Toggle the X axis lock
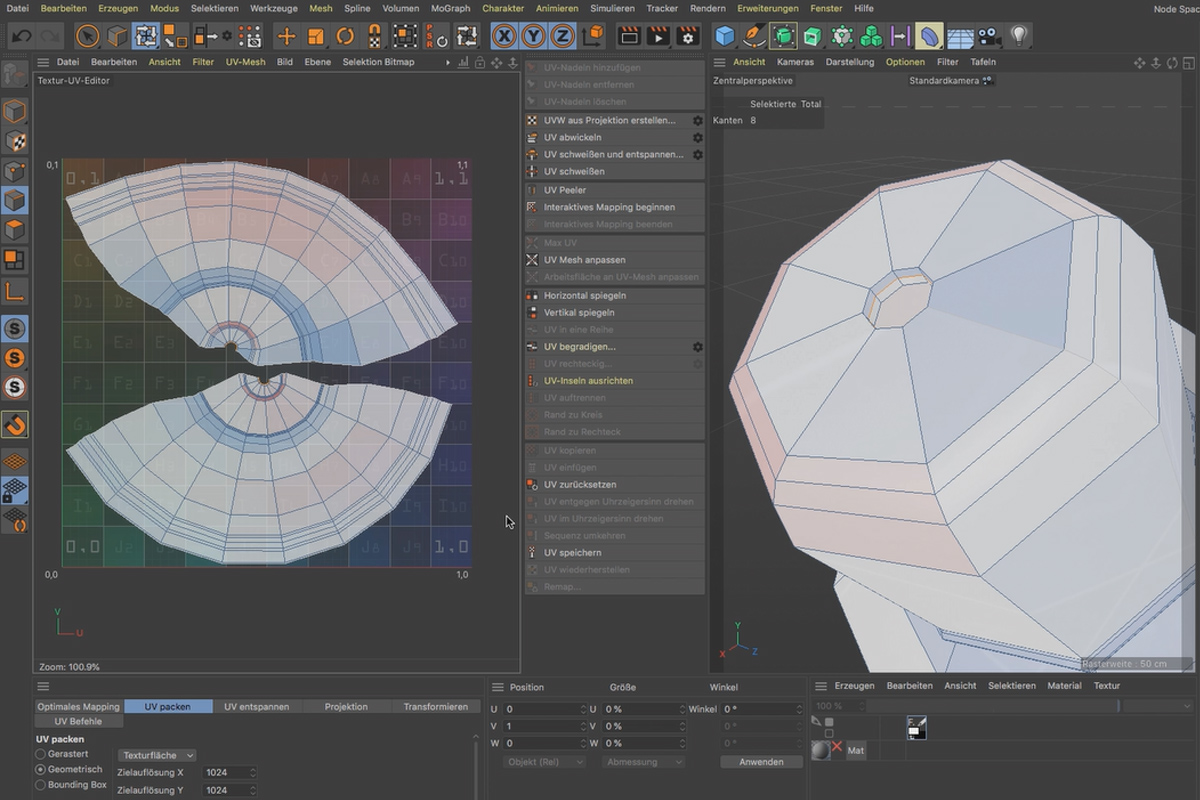Viewport: 1200px width, 800px height. click(x=505, y=36)
